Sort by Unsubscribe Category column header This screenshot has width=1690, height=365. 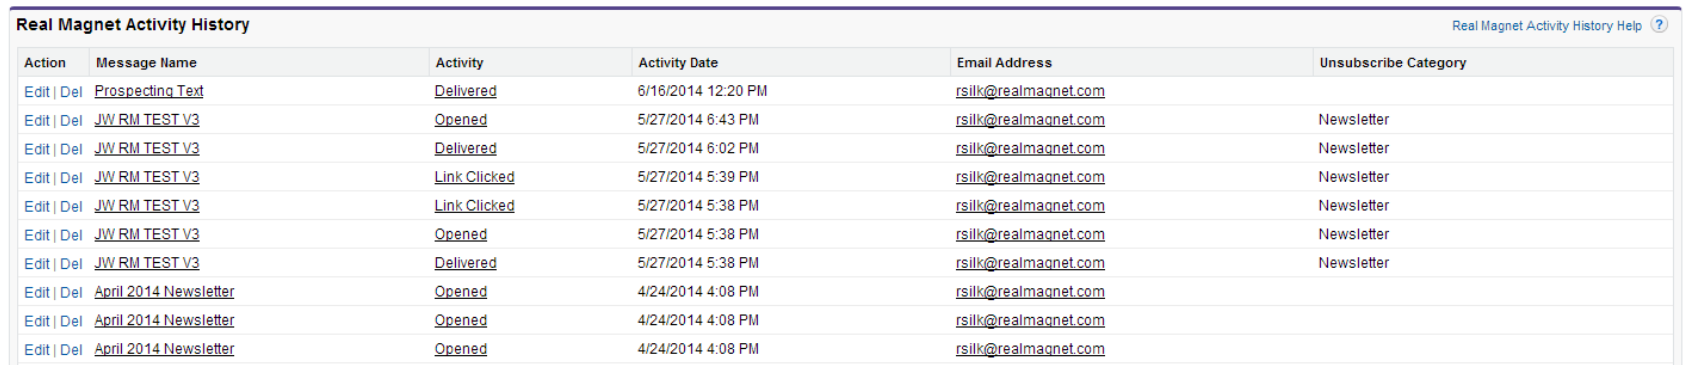point(1392,62)
